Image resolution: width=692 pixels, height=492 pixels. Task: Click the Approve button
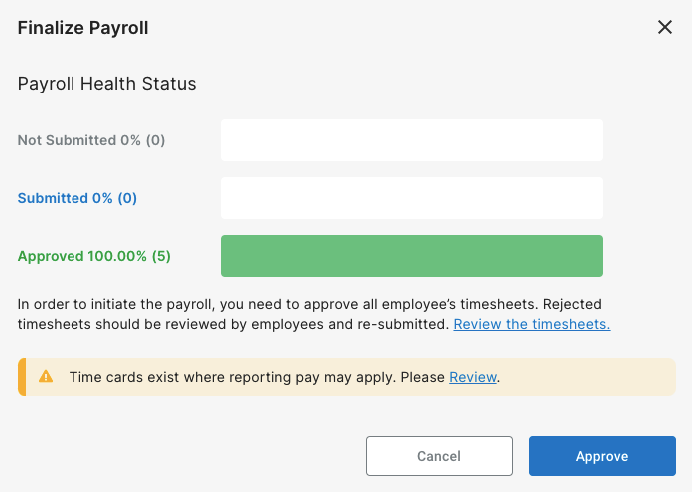(602, 456)
